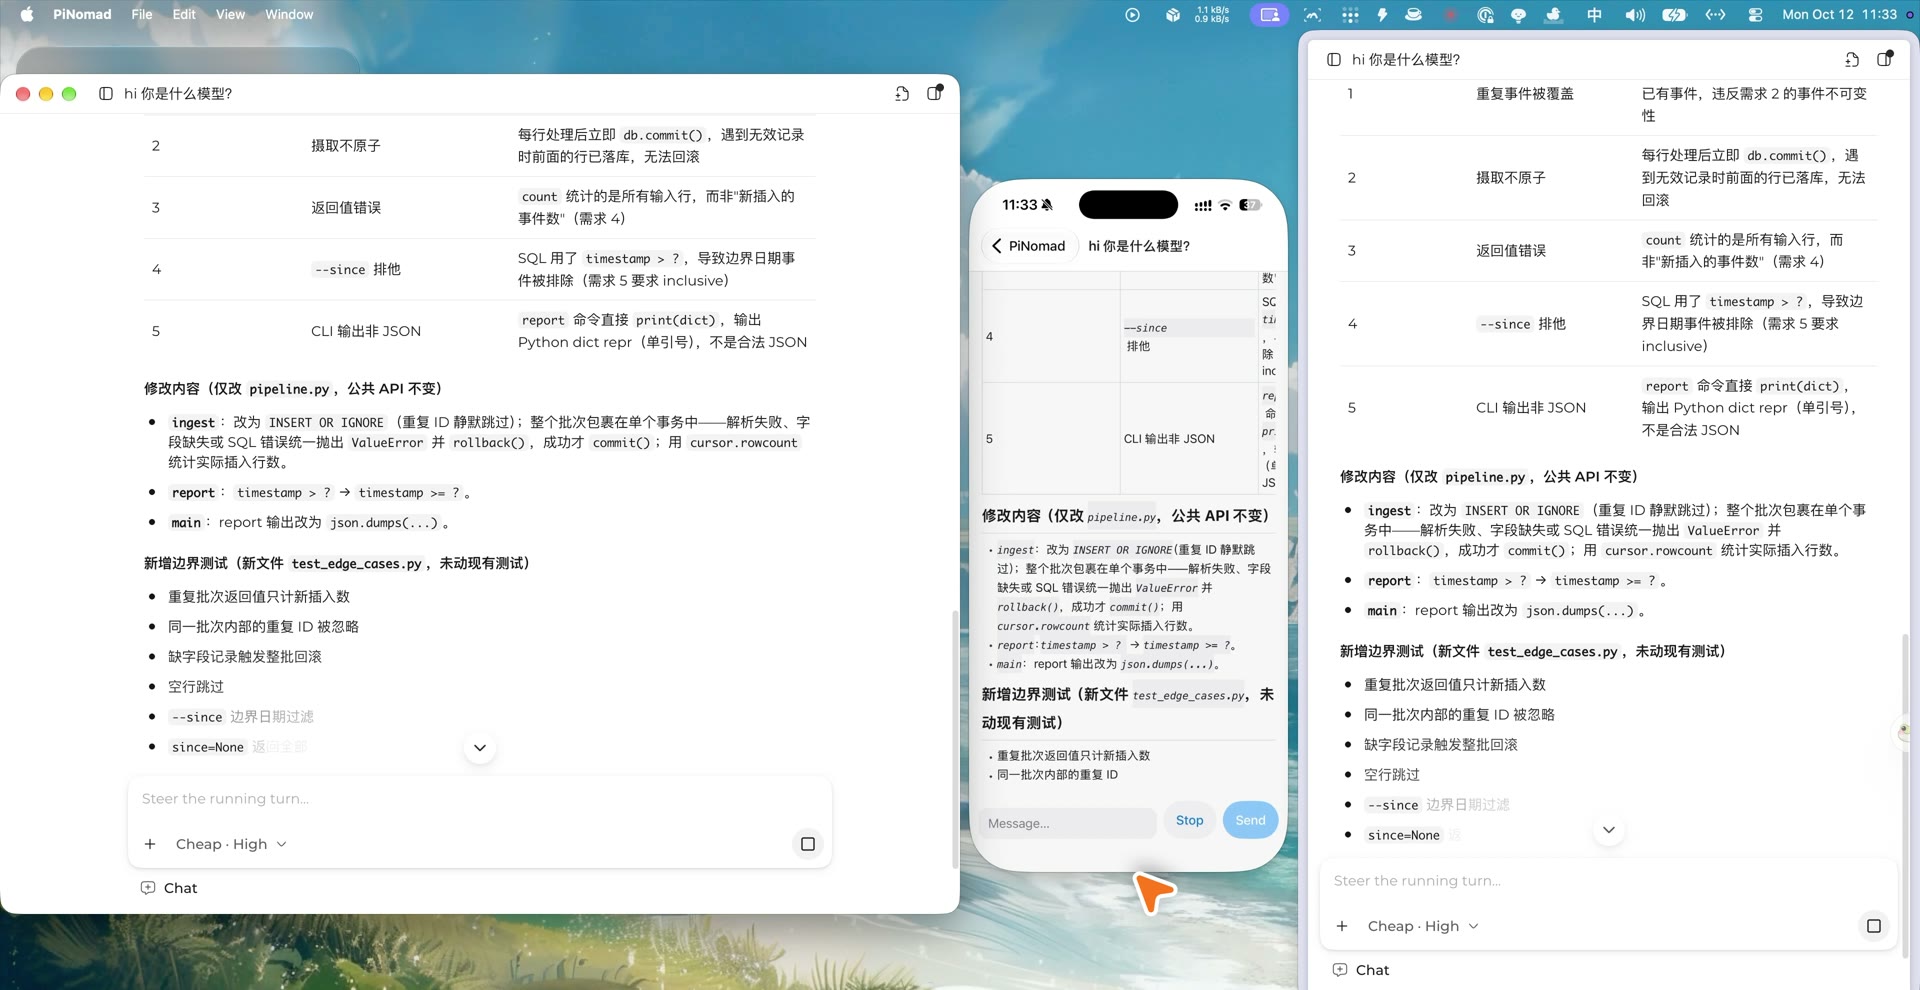Open the Window menu

pyautogui.click(x=289, y=15)
